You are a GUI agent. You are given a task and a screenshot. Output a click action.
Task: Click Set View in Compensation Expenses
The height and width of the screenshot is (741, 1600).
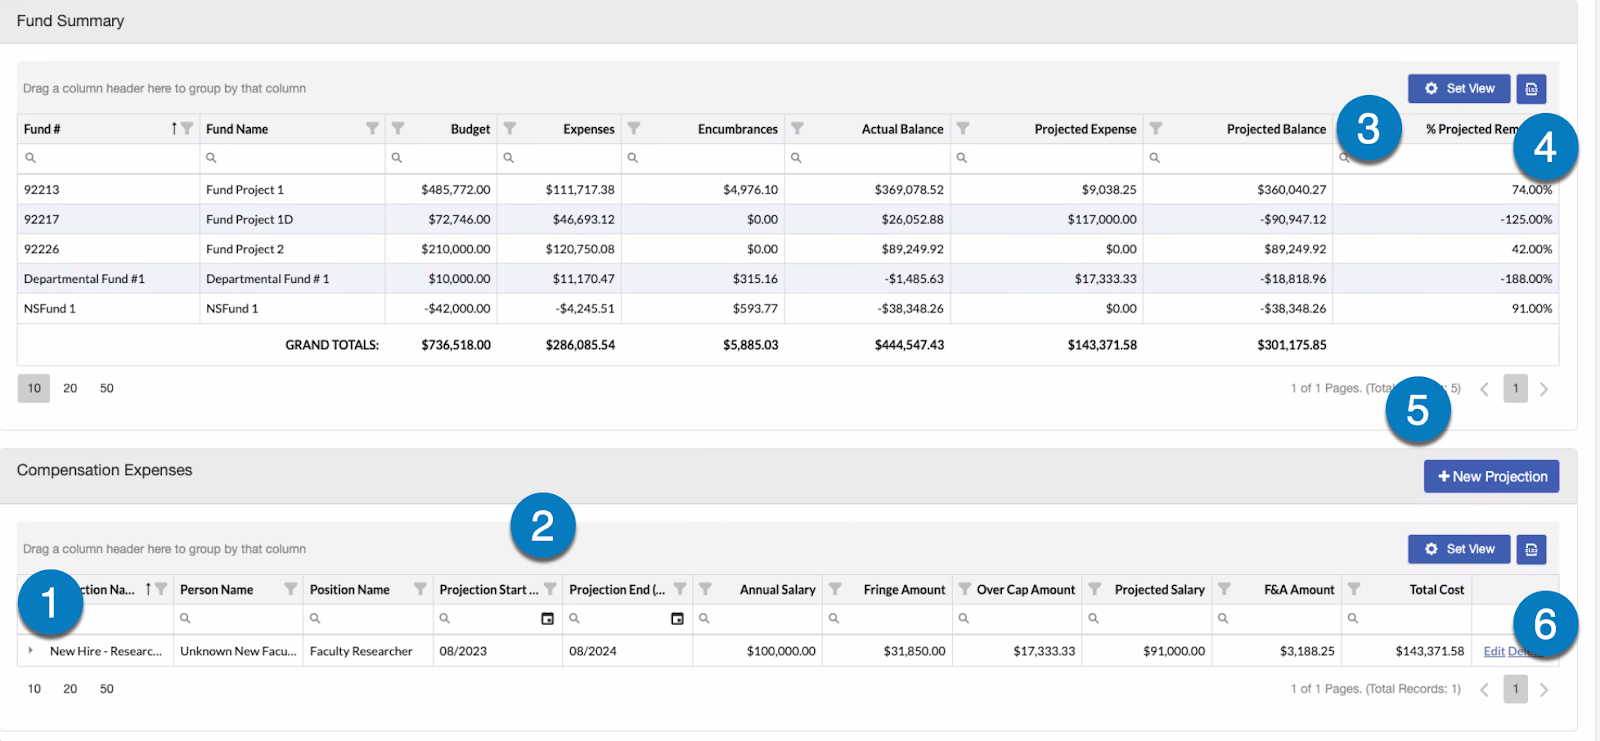[x=1459, y=549]
